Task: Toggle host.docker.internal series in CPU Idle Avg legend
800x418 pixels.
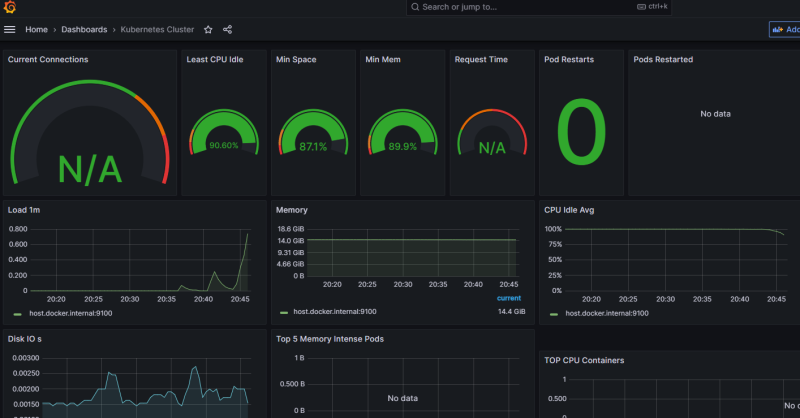Action: (x=606, y=313)
